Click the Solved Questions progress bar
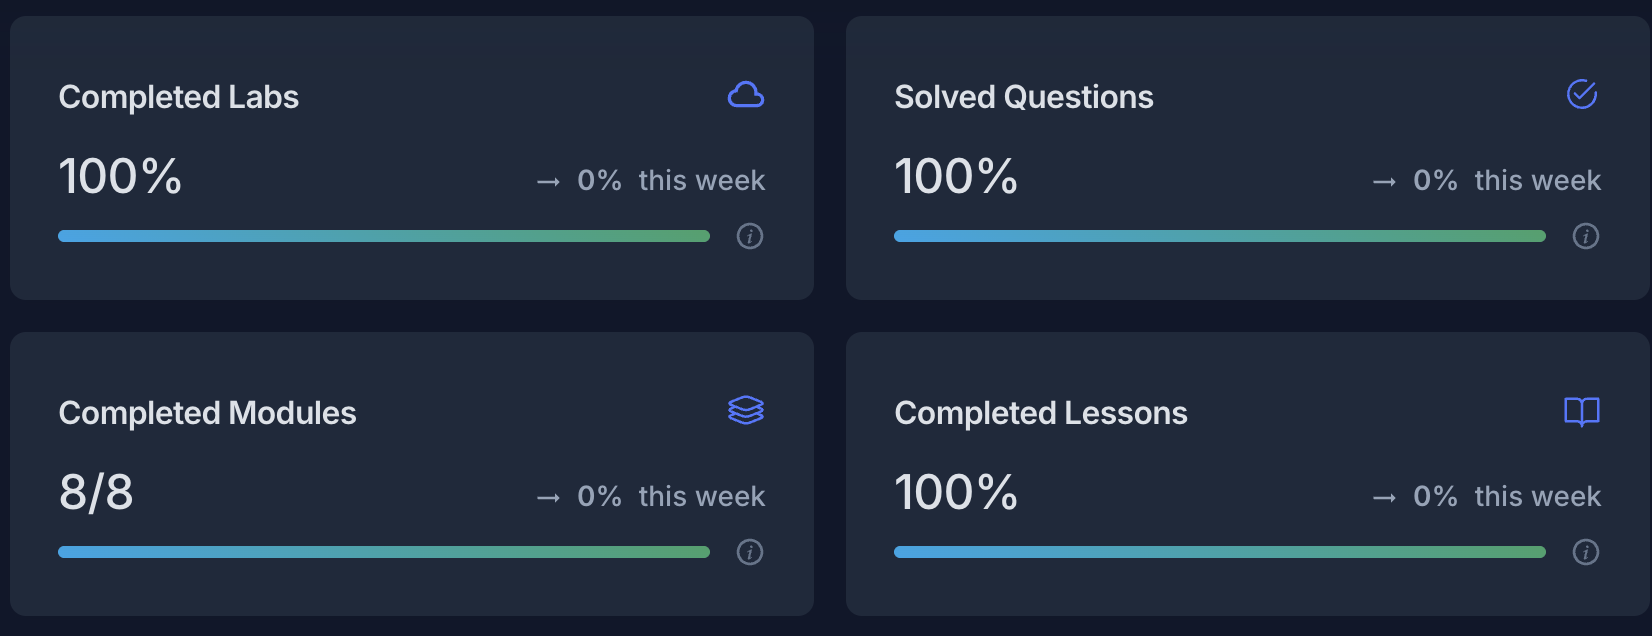Image resolution: width=1652 pixels, height=636 pixels. point(1220,236)
